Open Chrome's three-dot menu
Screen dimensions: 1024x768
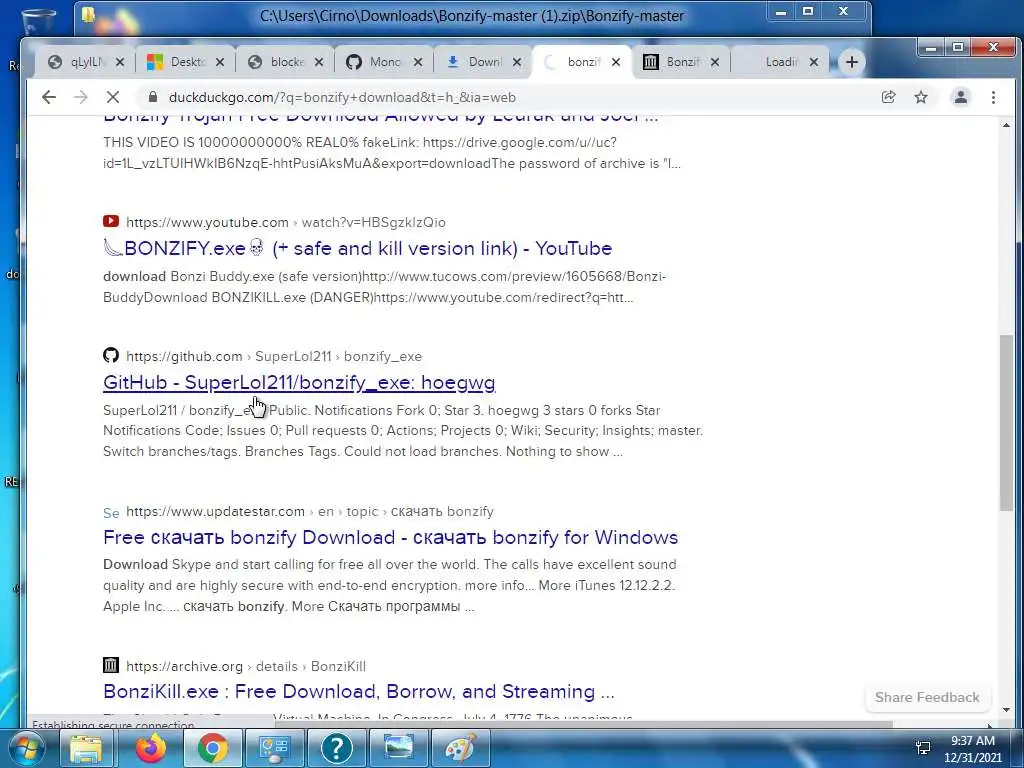pyautogui.click(x=993, y=97)
